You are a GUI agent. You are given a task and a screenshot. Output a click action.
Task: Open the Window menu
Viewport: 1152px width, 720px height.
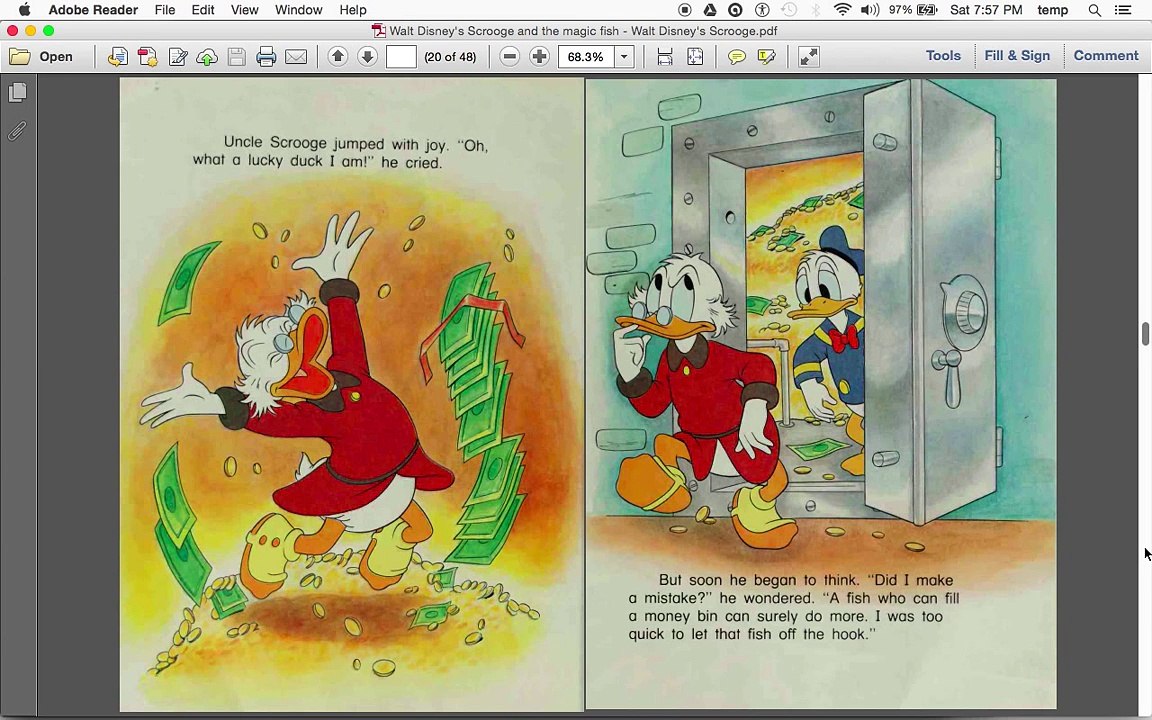[x=298, y=10]
